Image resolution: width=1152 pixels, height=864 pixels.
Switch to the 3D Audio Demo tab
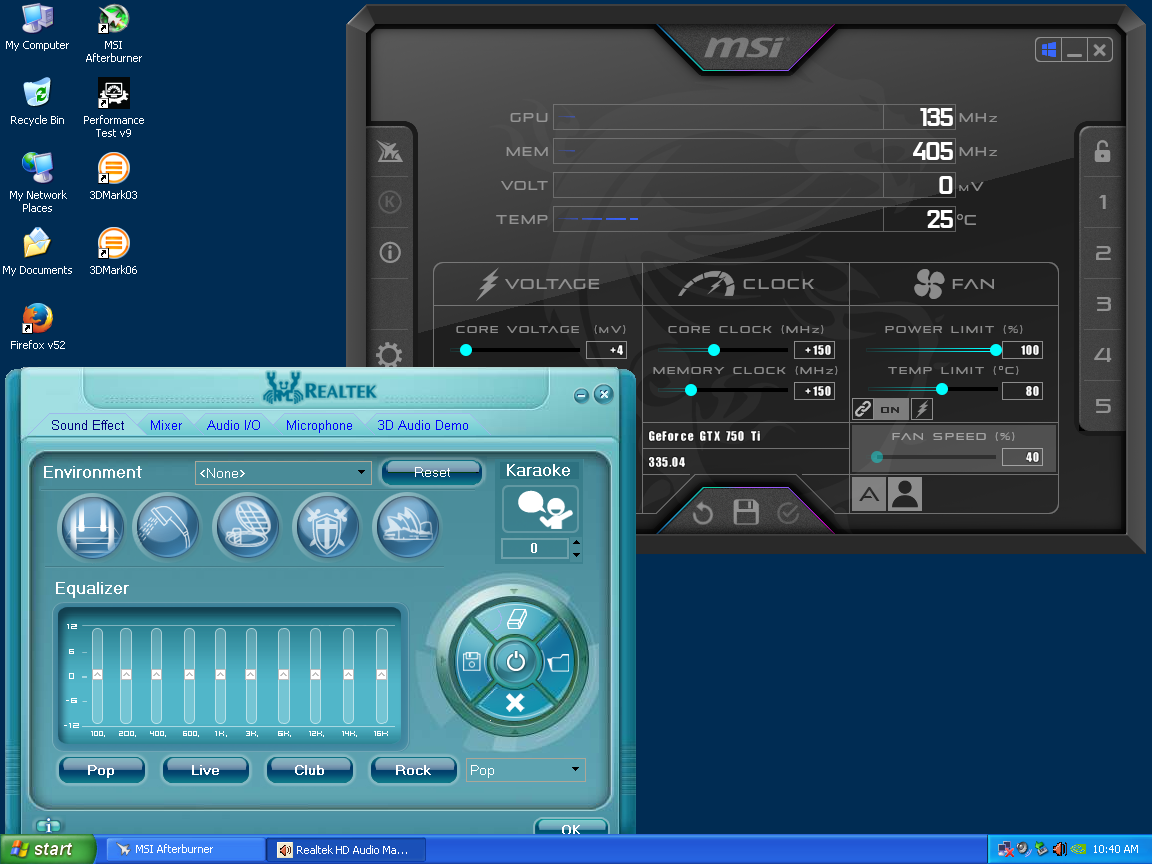422,425
